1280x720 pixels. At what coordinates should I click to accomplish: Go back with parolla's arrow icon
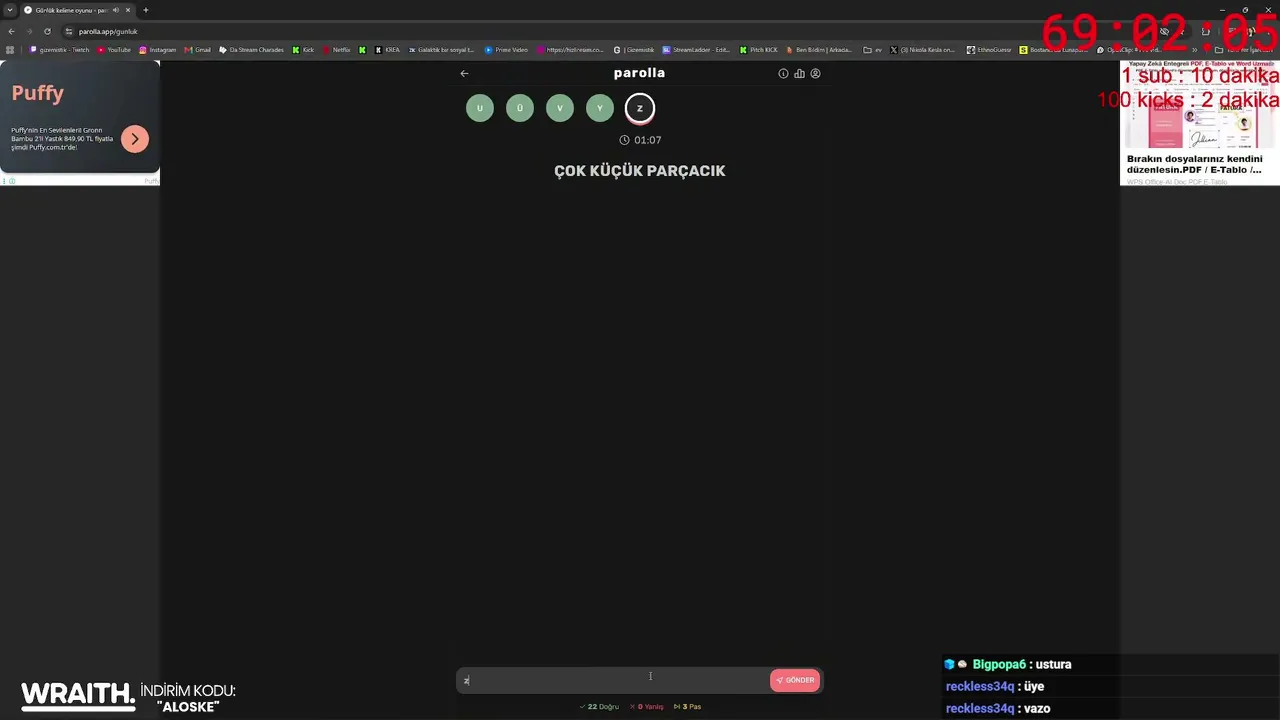coord(464,73)
